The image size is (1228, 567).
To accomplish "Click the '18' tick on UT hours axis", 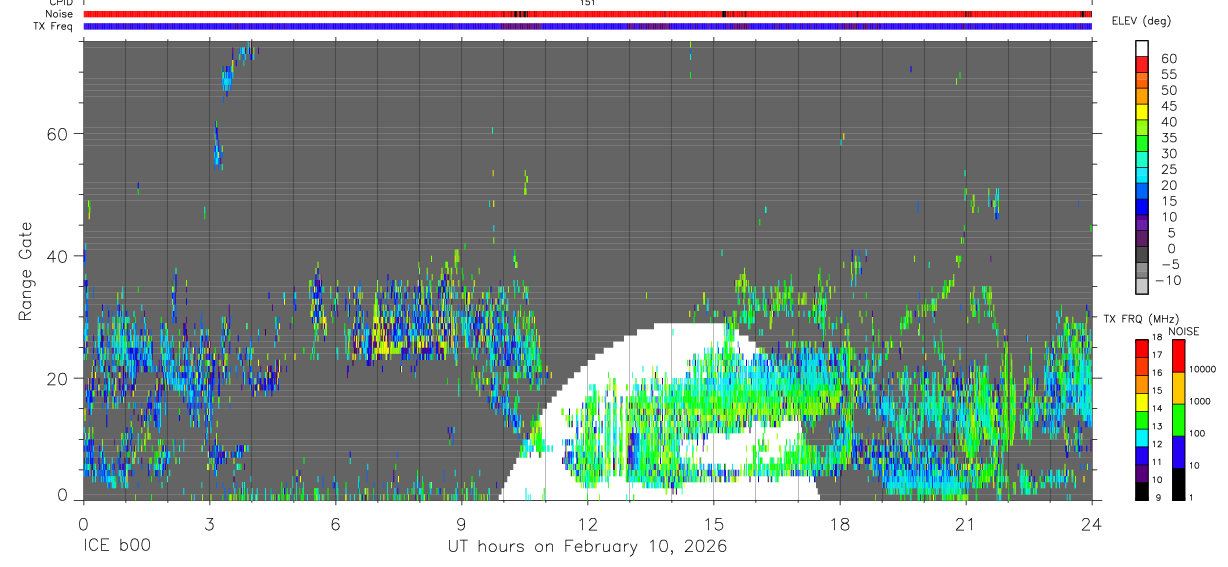I will pos(839,523).
